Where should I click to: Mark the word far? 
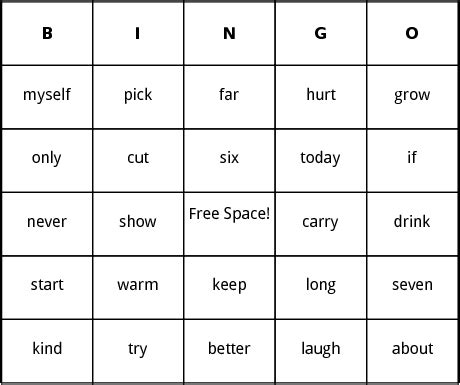coord(229,94)
